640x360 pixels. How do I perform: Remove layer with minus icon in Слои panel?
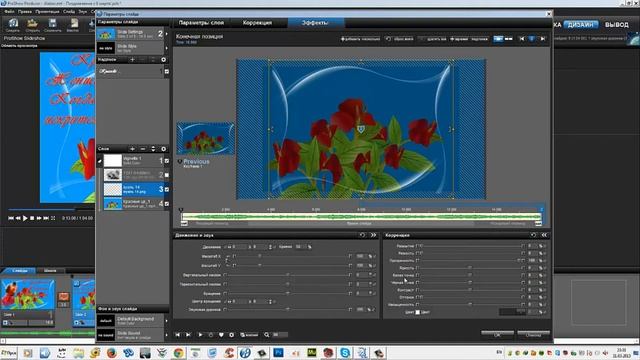tap(143, 149)
